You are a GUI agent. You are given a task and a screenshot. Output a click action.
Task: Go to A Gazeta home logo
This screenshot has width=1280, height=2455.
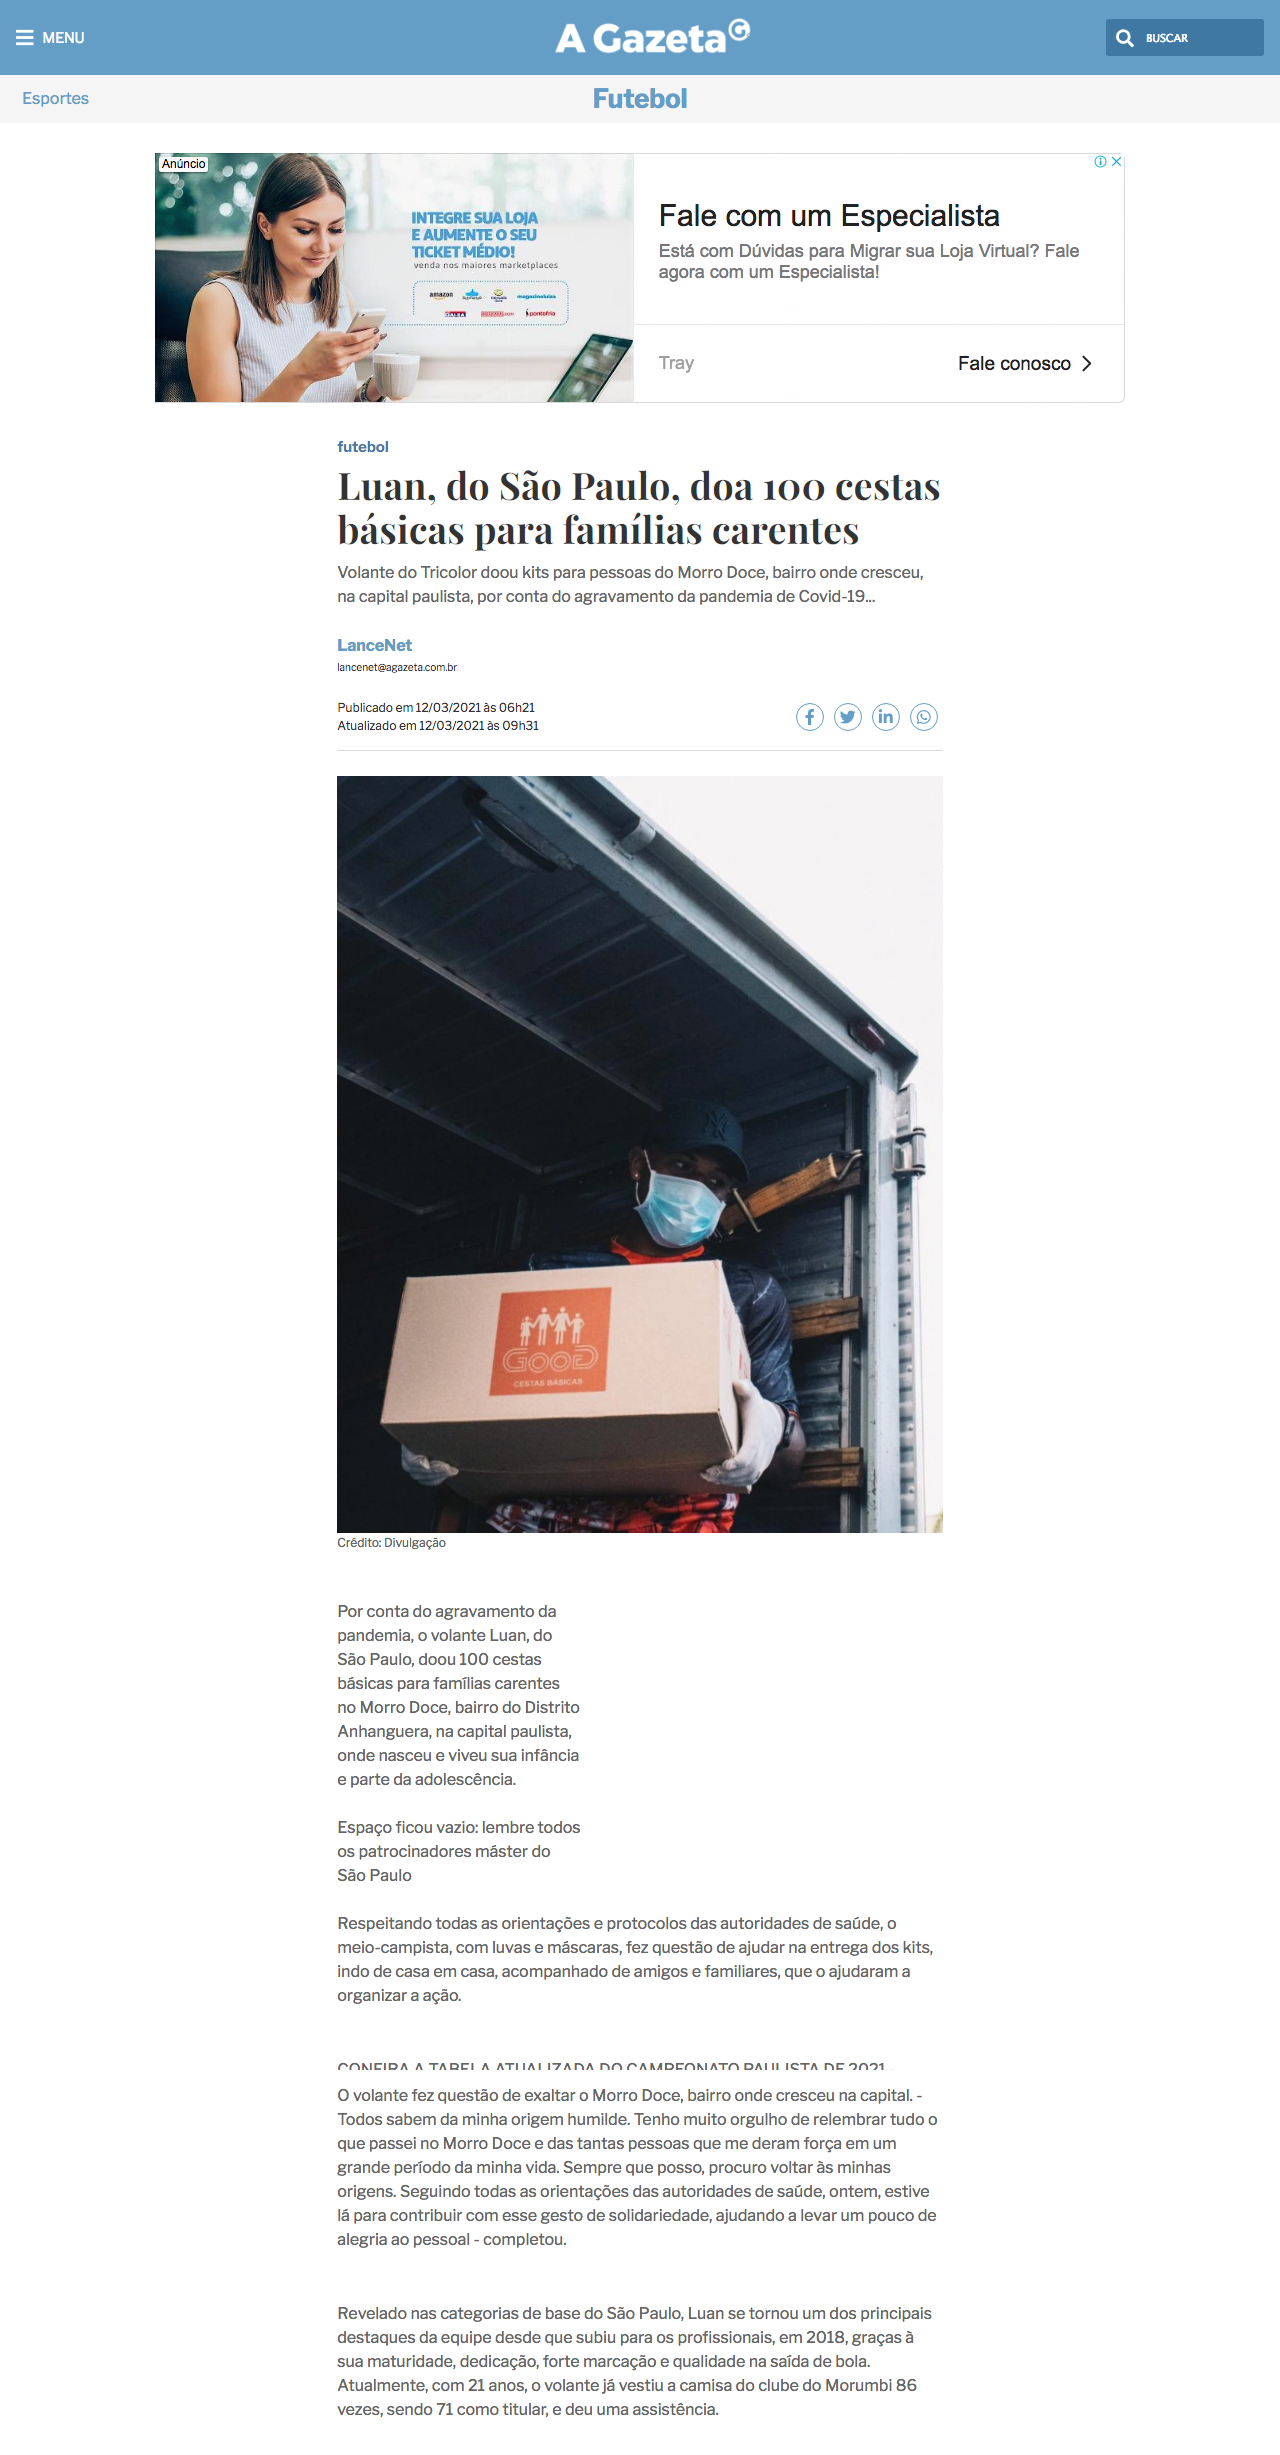[652, 37]
